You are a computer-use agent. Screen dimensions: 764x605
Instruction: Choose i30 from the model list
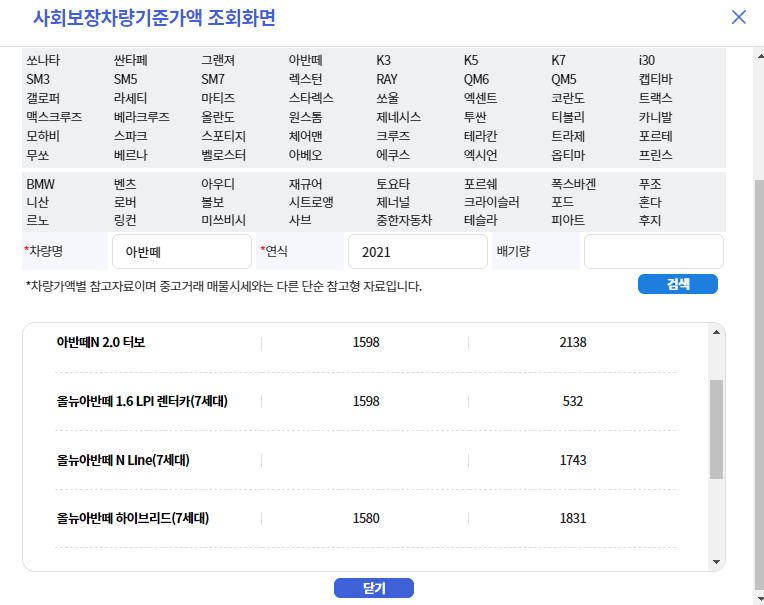[647, 60]
